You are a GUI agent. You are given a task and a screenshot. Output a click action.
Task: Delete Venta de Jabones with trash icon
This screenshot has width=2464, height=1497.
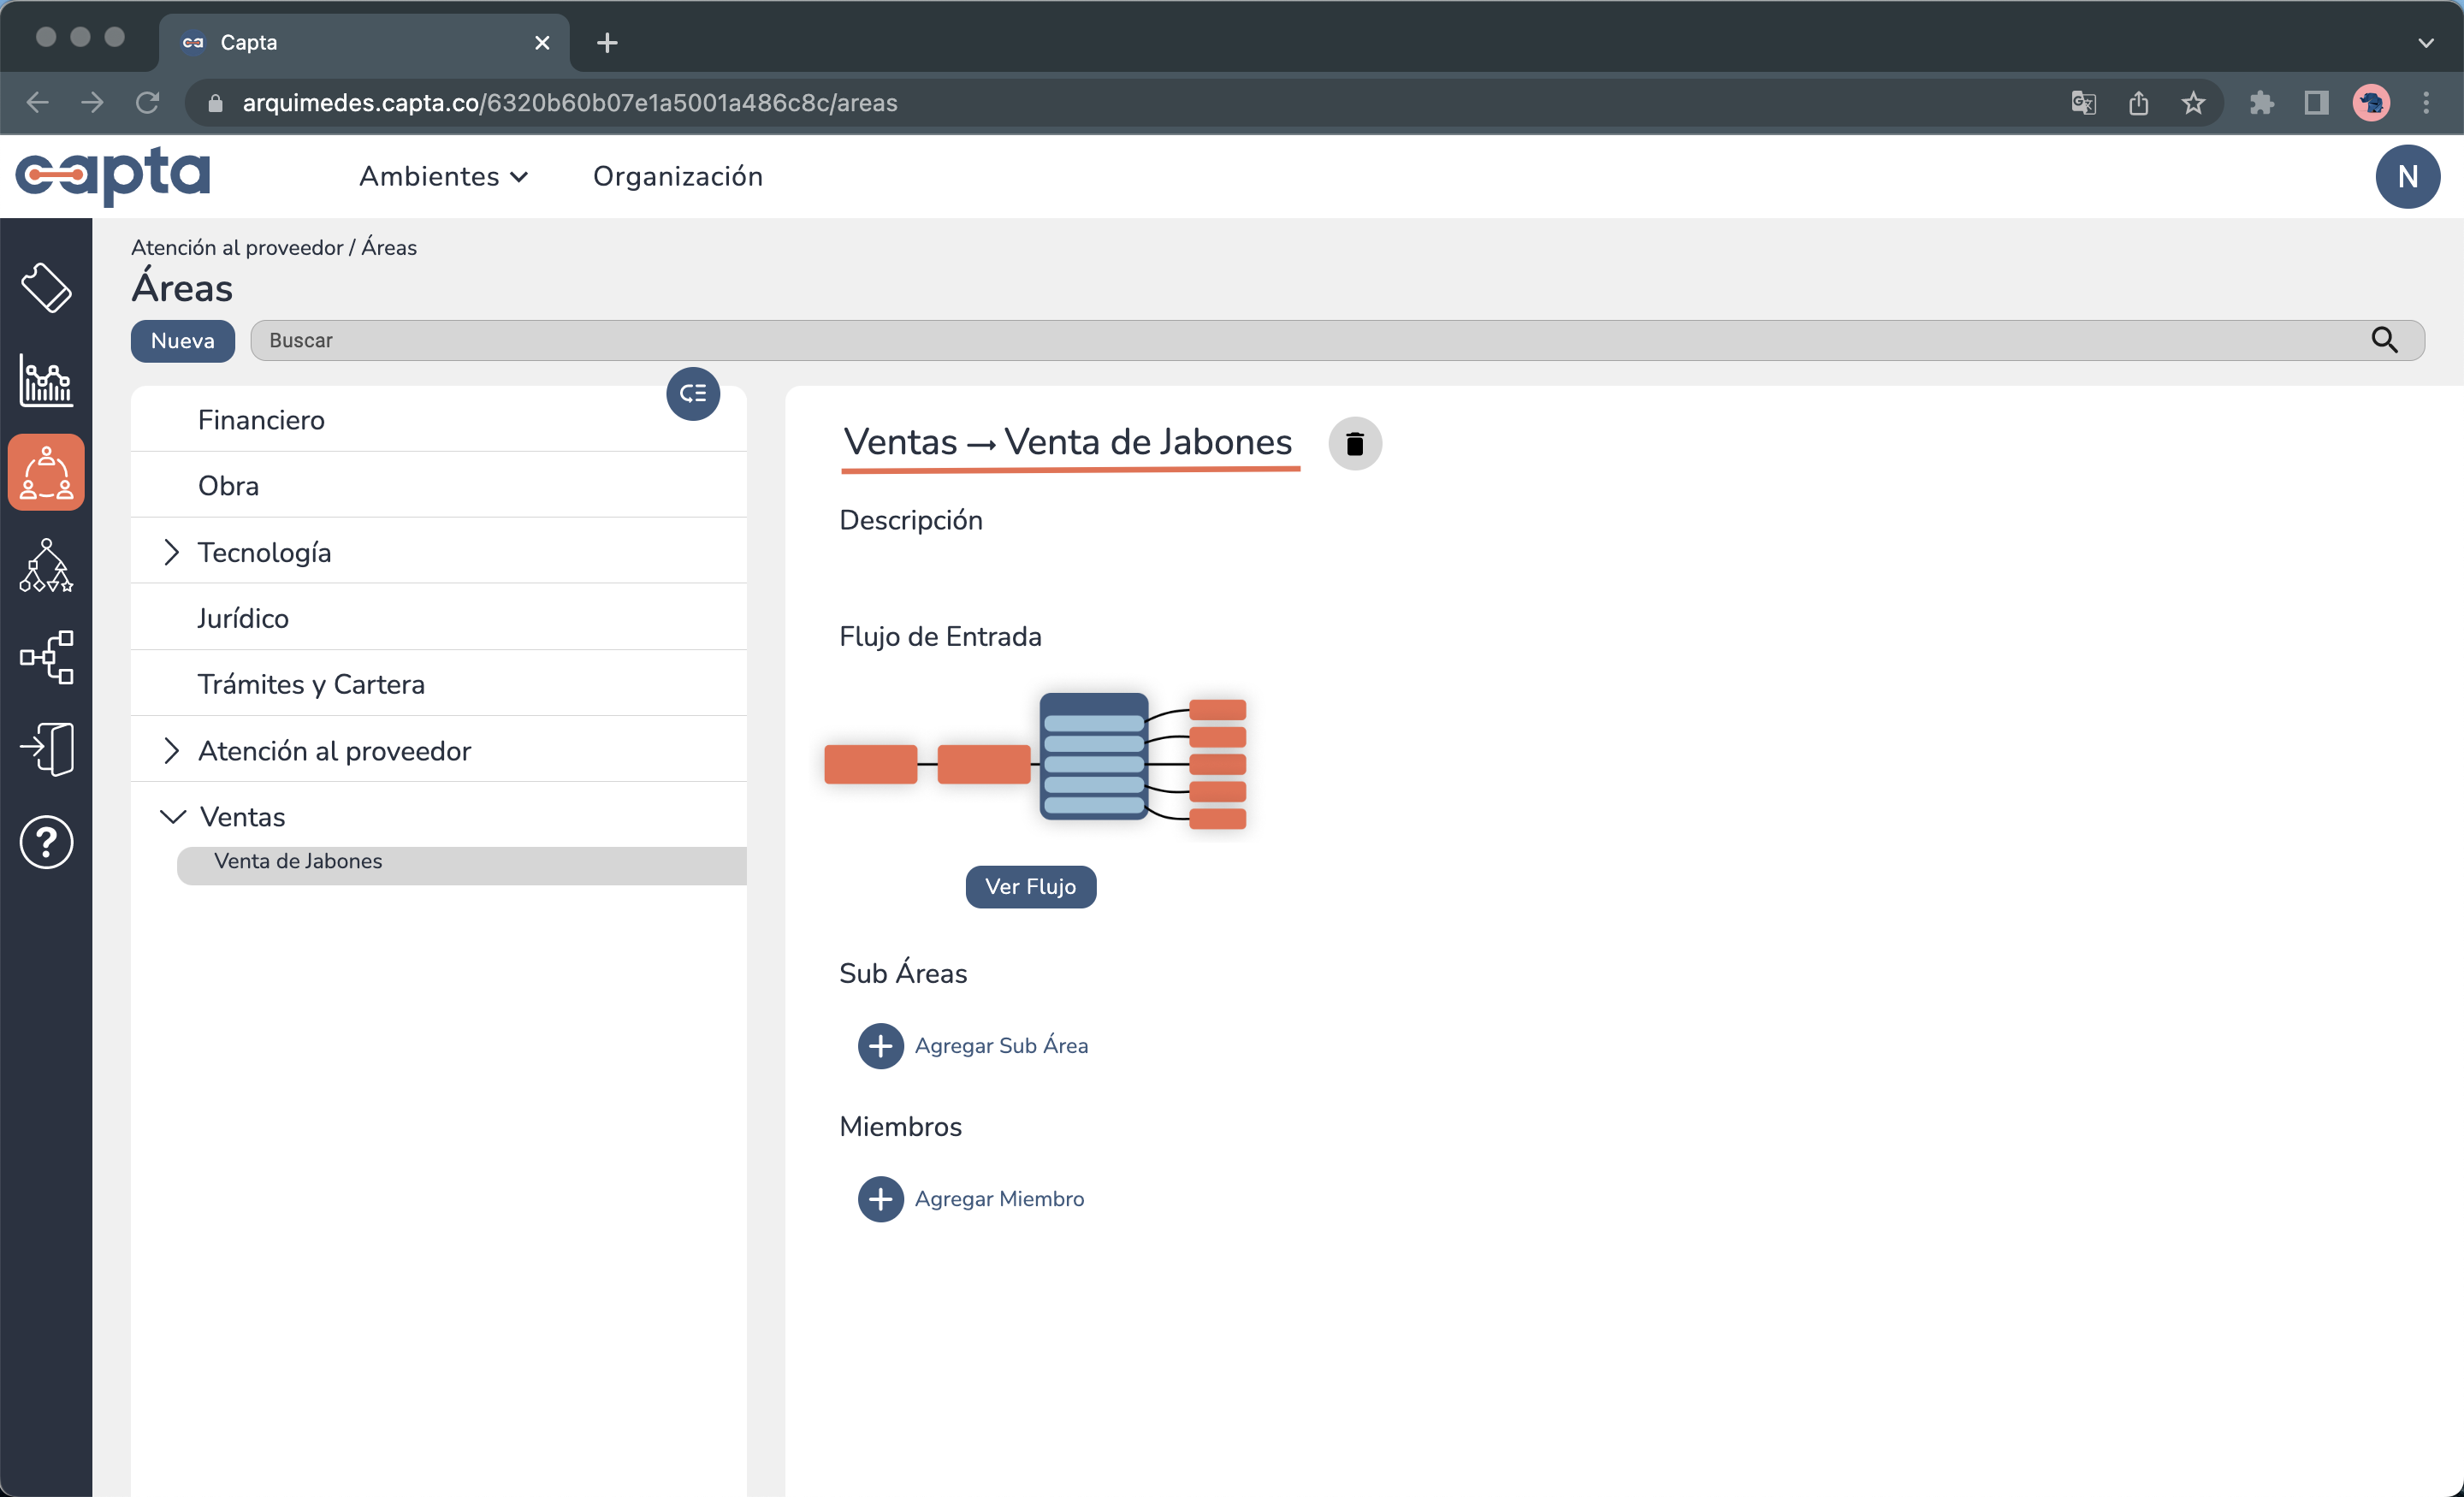click(x=1354, y=443)
